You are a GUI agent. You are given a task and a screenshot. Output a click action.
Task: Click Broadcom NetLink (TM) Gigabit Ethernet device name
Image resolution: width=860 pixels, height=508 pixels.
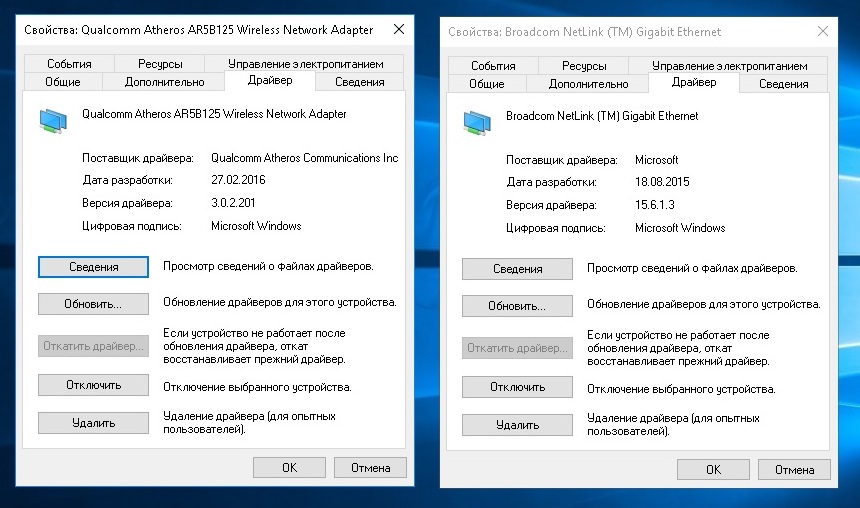[602, 116]
